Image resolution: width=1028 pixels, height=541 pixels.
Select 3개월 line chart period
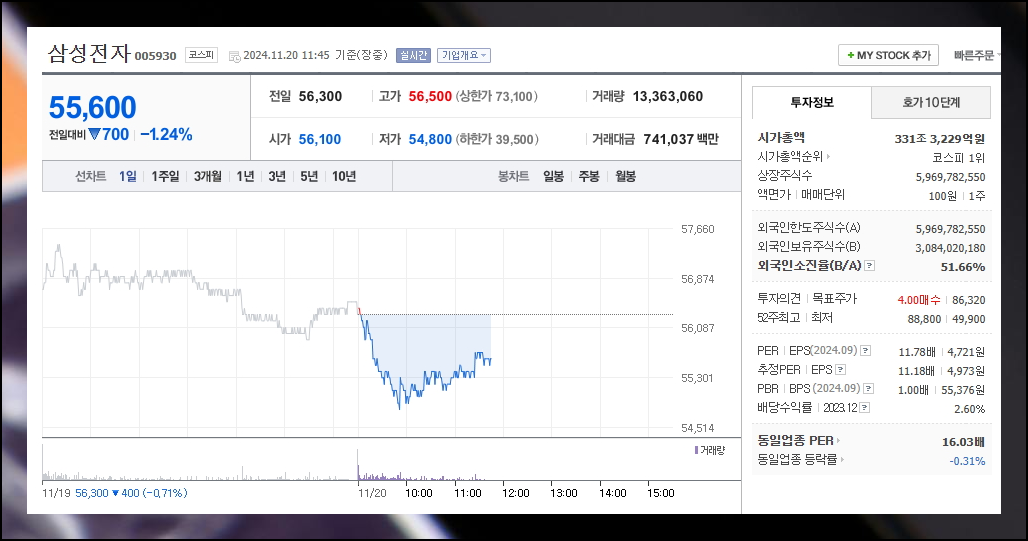208,176
